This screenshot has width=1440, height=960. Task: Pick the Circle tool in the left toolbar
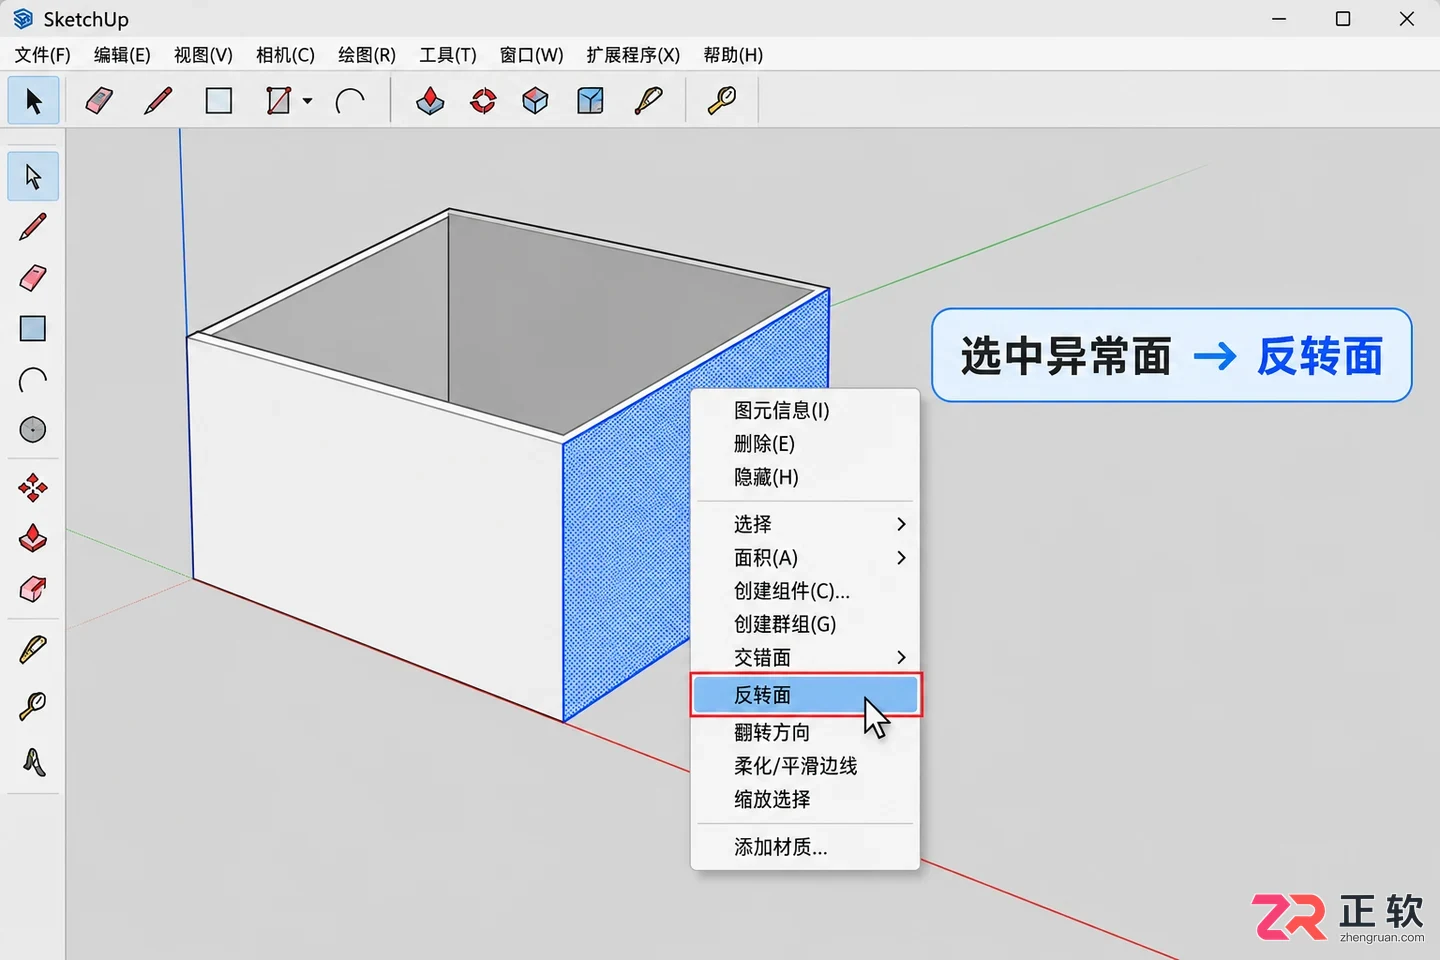[x=33, y=430]
